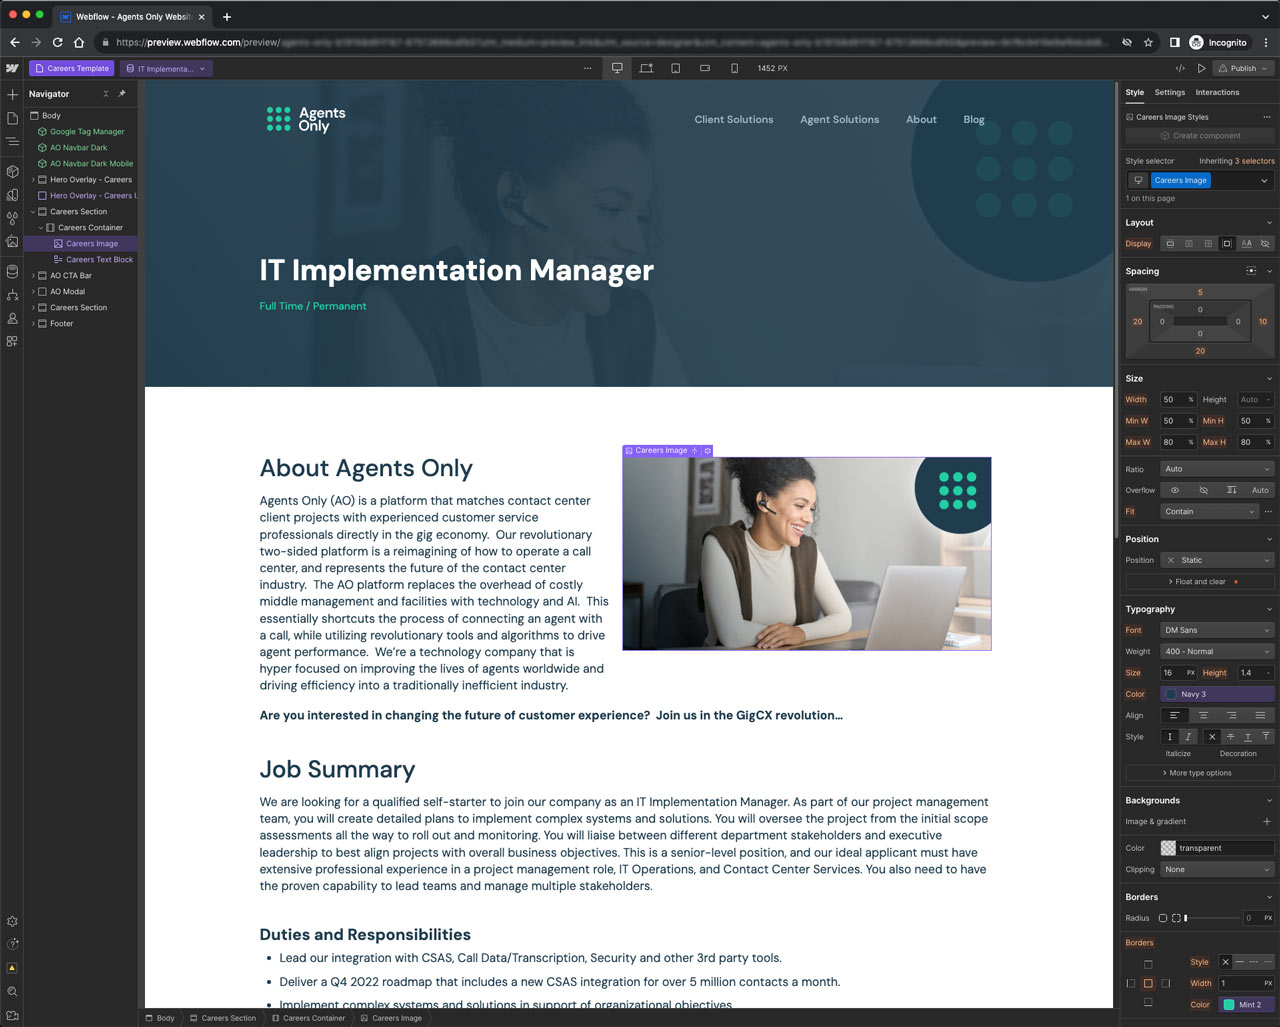1280x1027 pixels.
Task: Open the Ratio Auto dropdown
Action: point(1217,469)
